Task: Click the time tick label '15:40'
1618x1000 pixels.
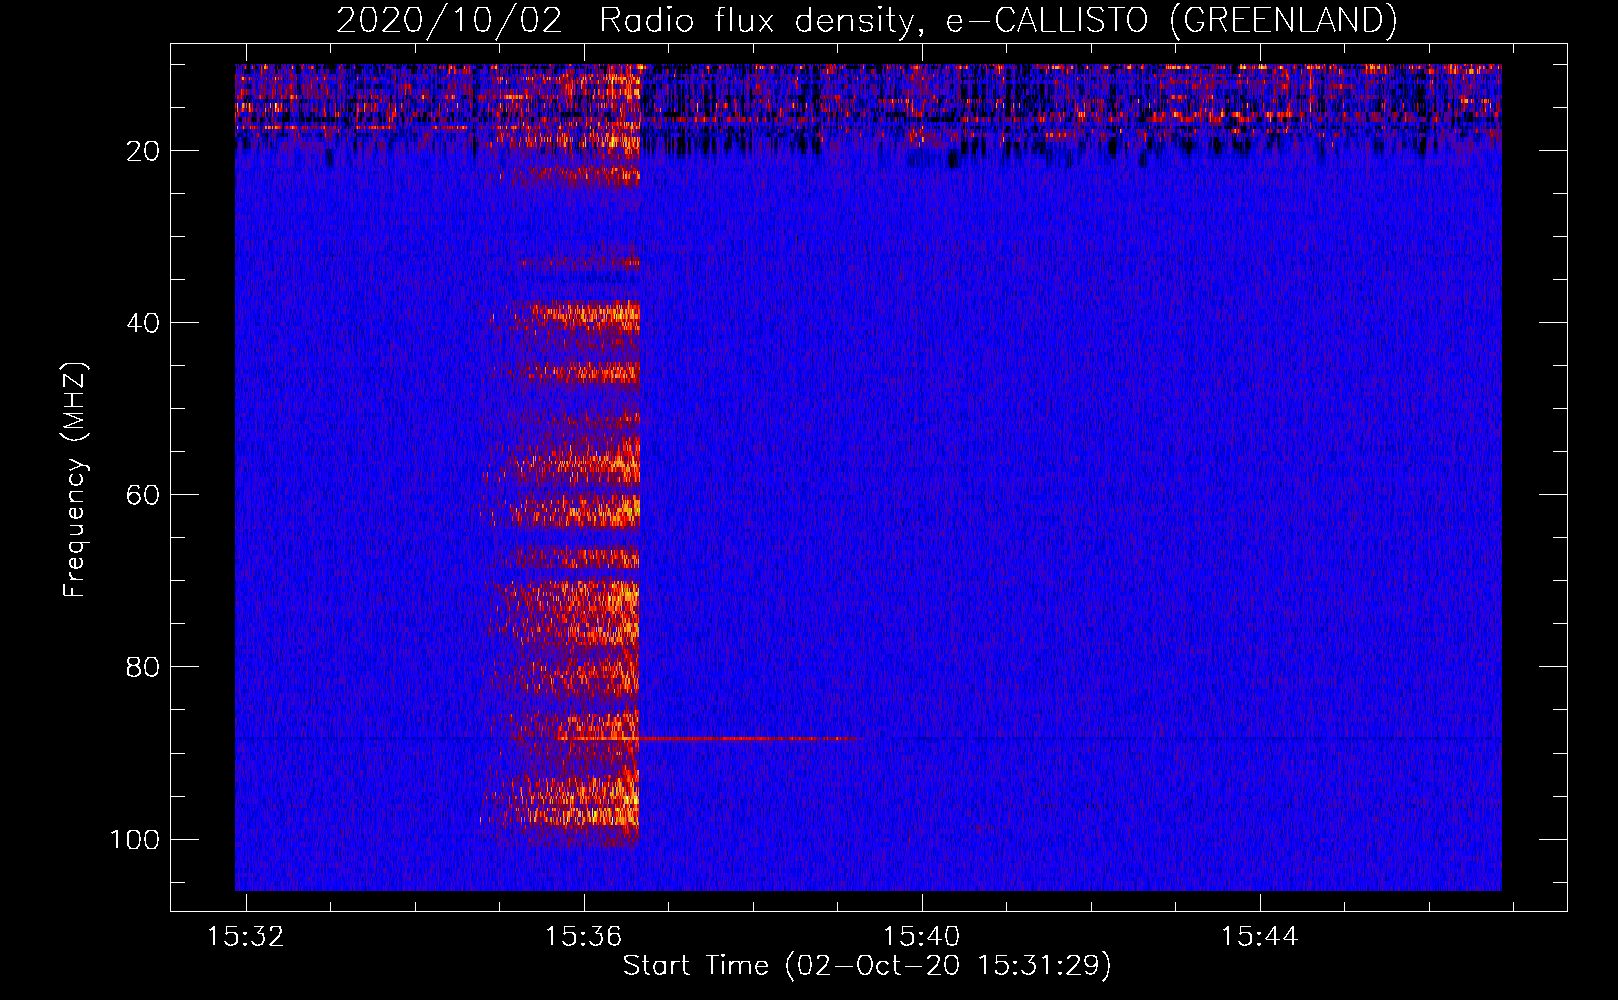Action: (x=921, y=936)
